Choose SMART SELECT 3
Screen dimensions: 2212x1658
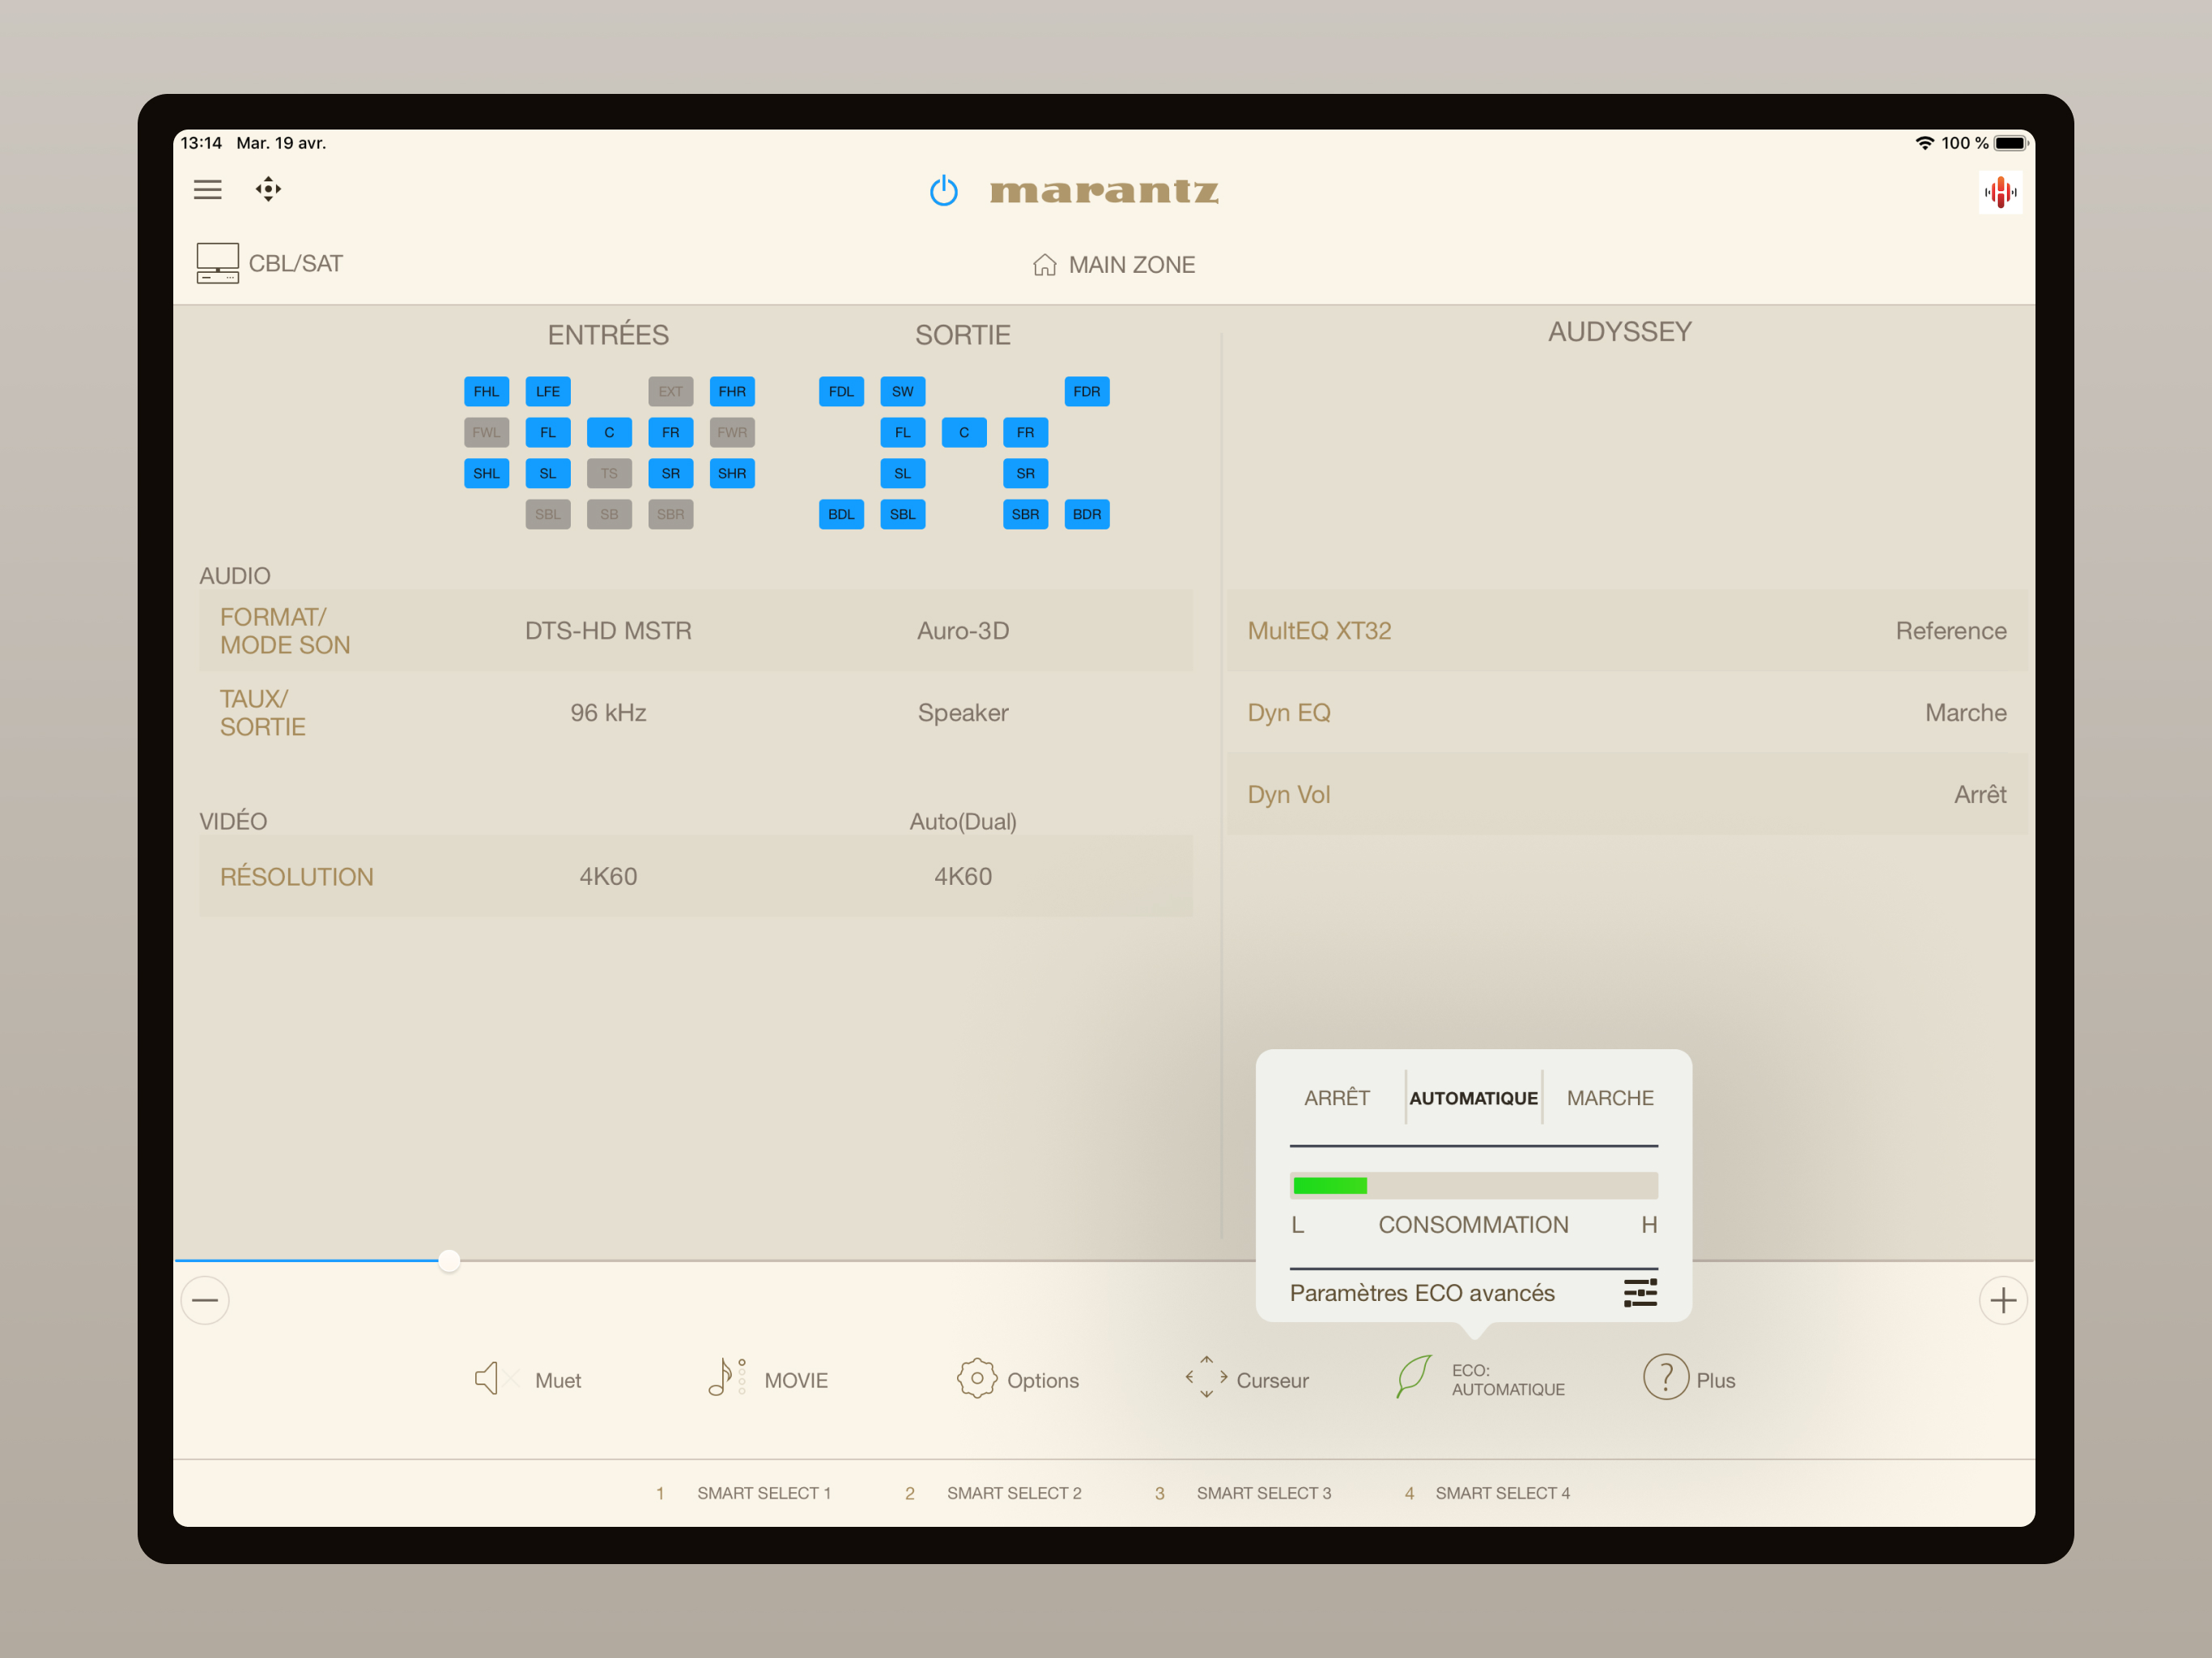(x=1263, y=1493)
